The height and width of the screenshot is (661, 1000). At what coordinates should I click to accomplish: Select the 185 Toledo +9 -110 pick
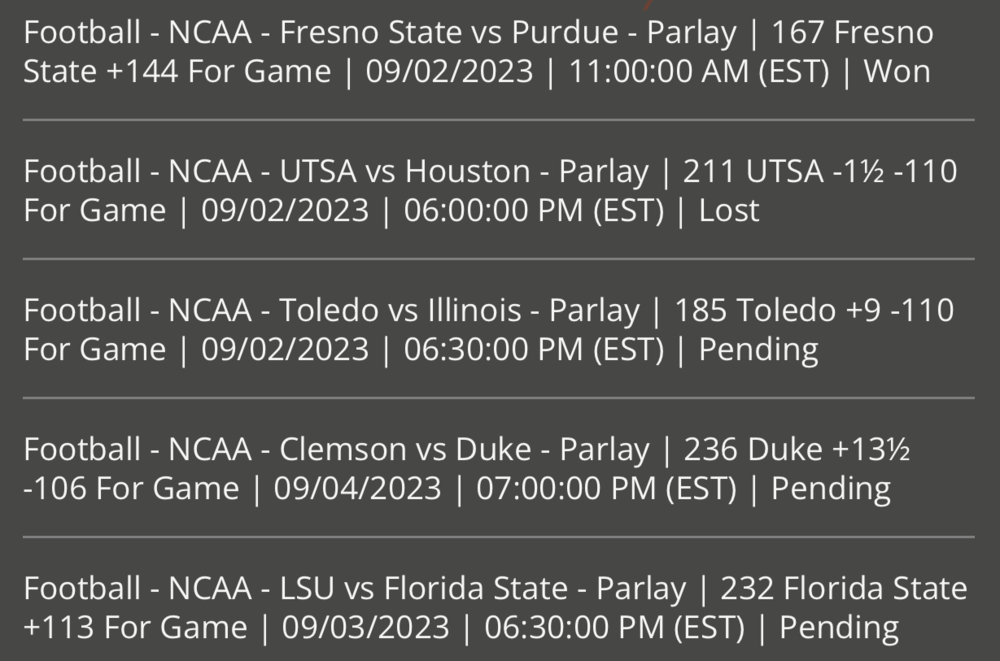[814, 311]
